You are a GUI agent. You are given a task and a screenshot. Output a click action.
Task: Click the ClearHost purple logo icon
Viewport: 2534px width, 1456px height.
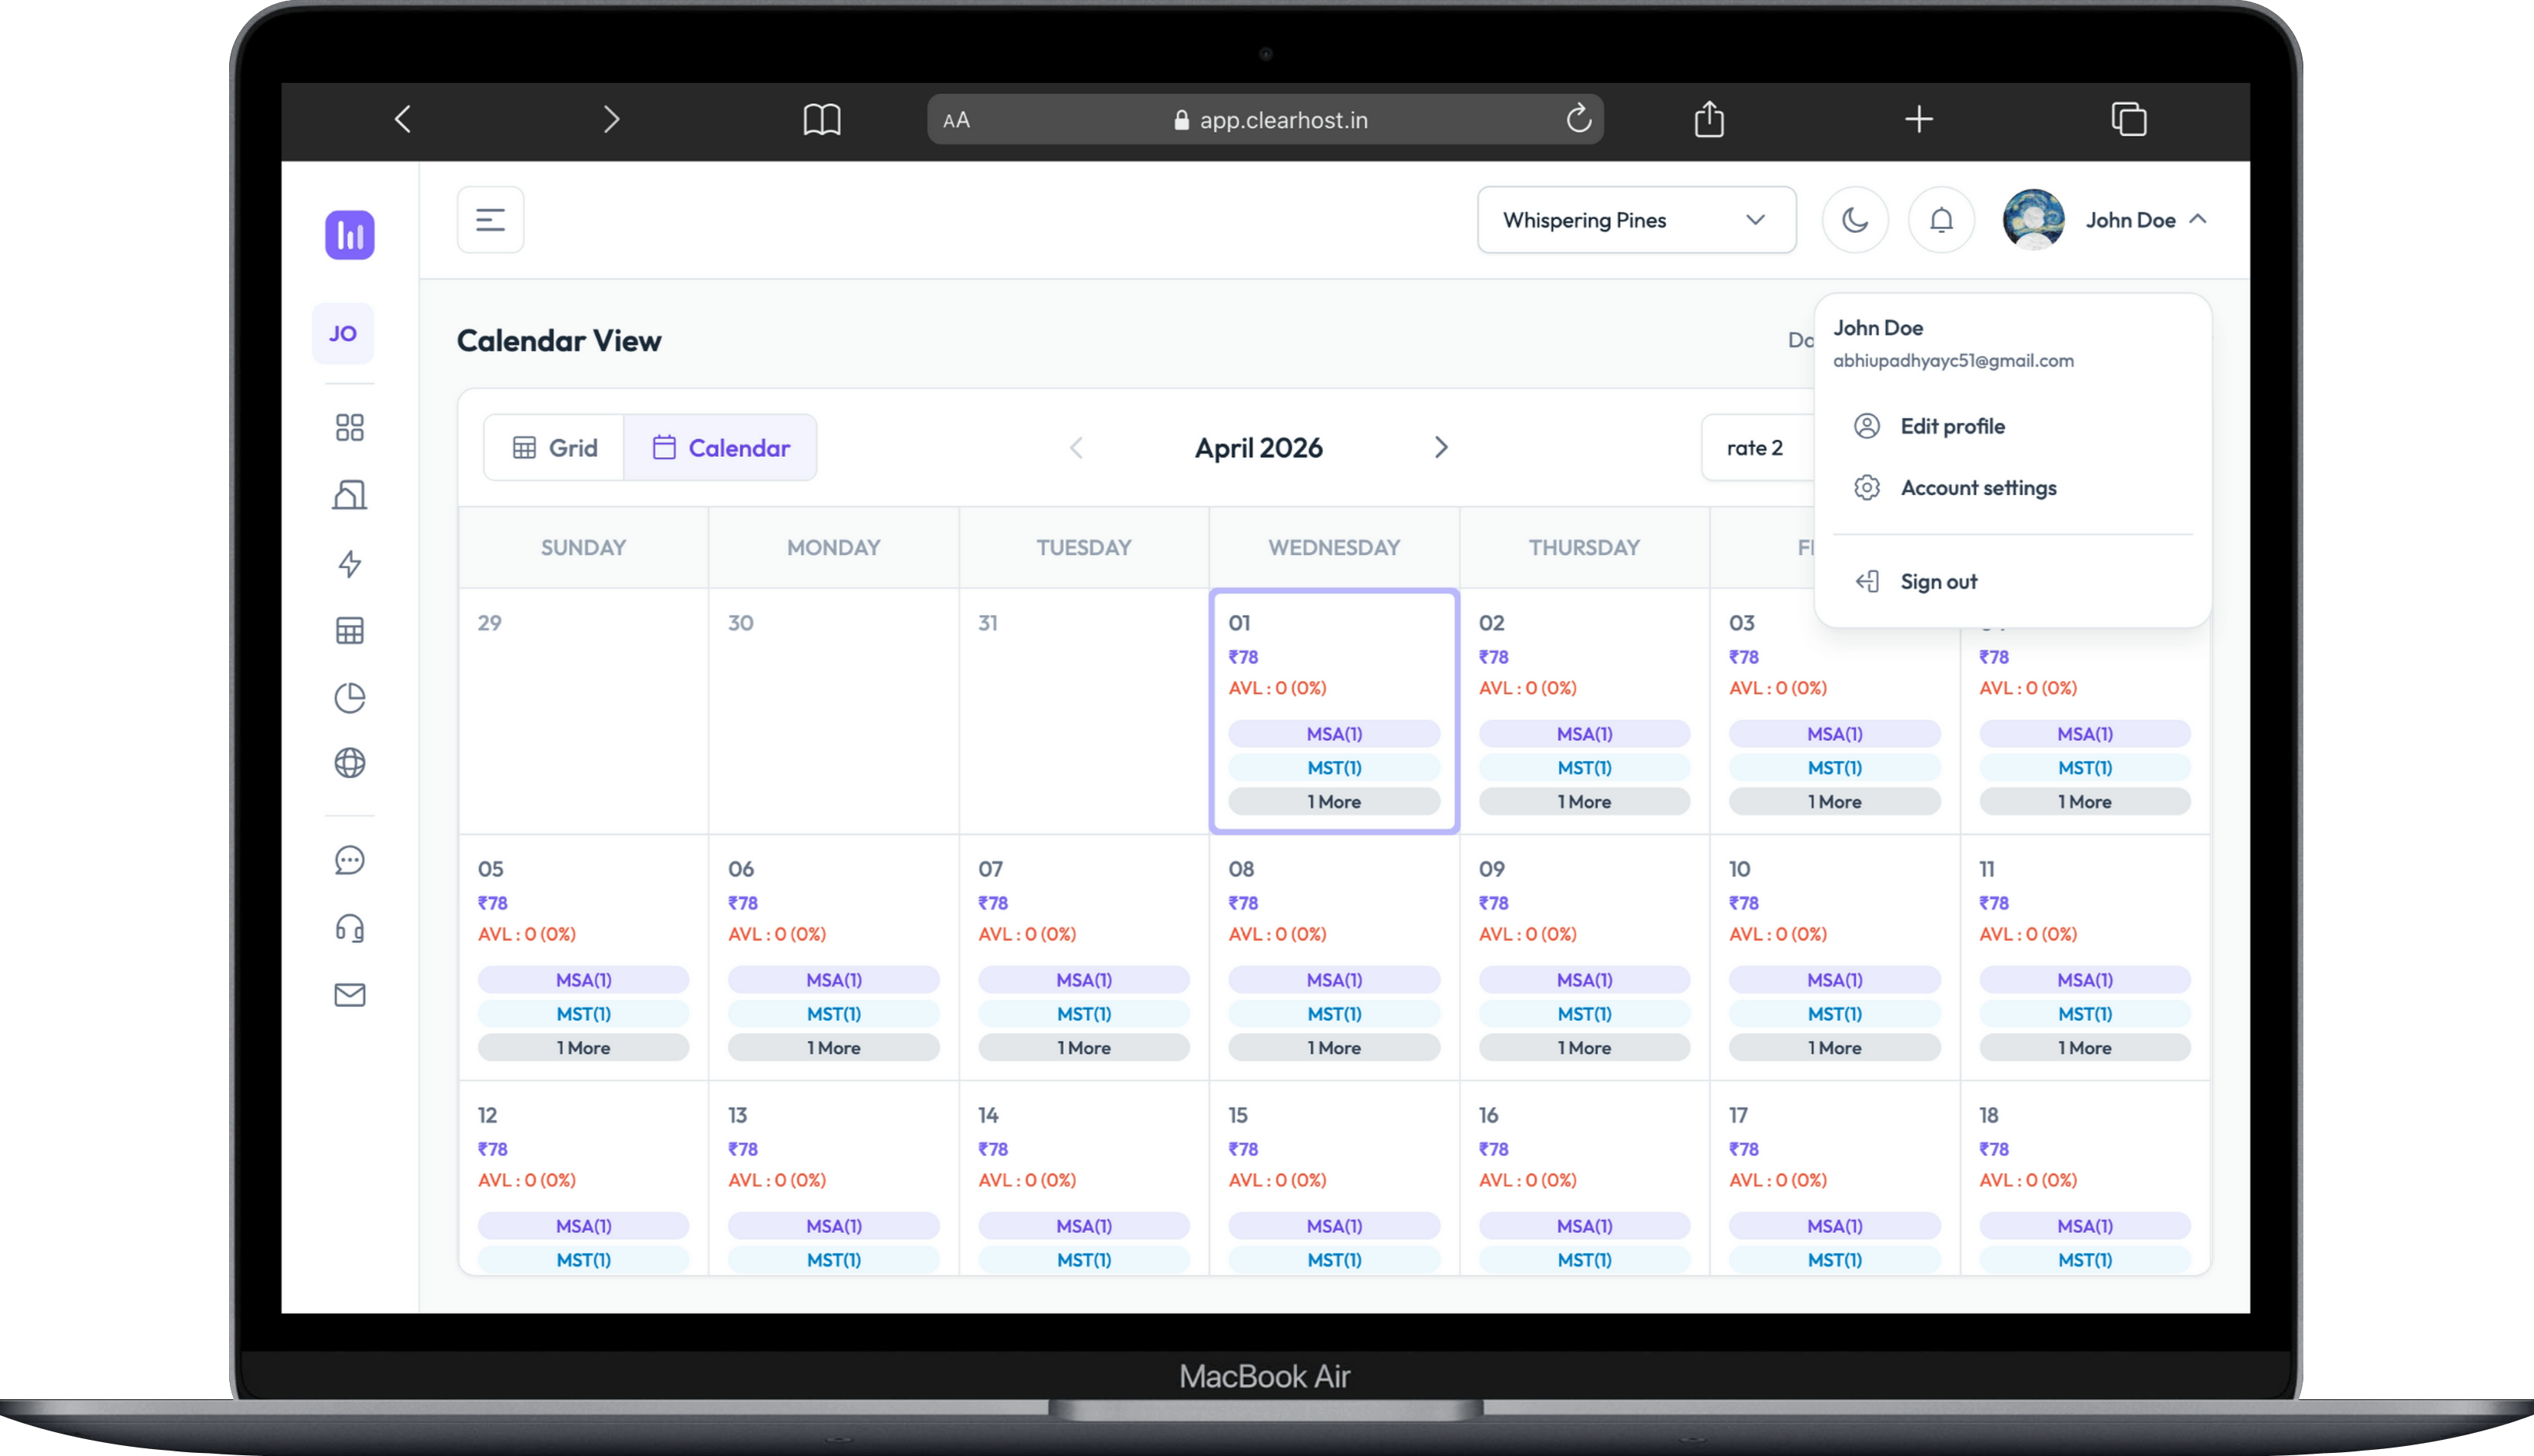pos(349,235)
